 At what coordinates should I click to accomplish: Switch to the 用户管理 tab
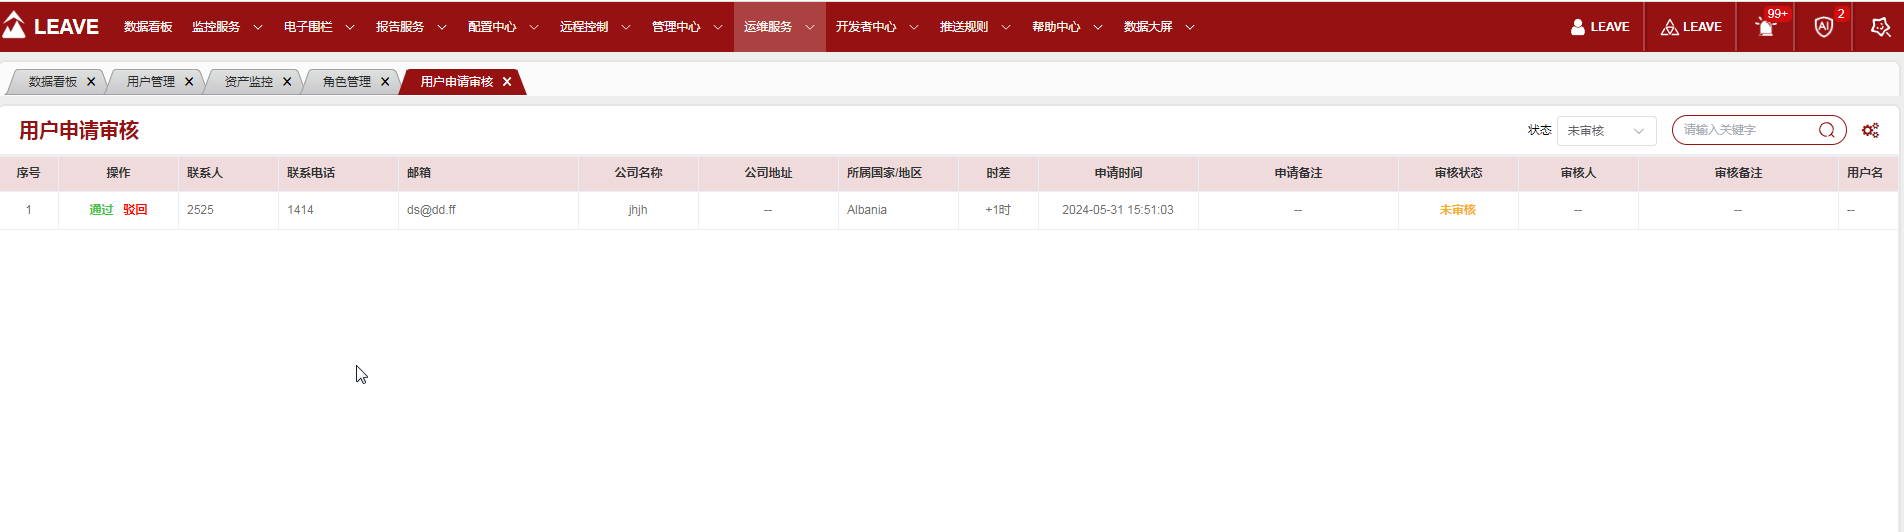tap(151, 82)
